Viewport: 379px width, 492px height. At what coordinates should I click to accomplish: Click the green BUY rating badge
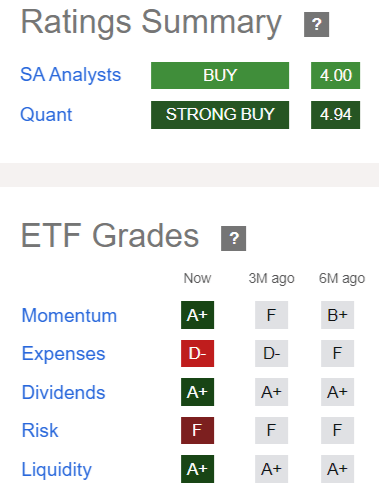pos(220,75)
